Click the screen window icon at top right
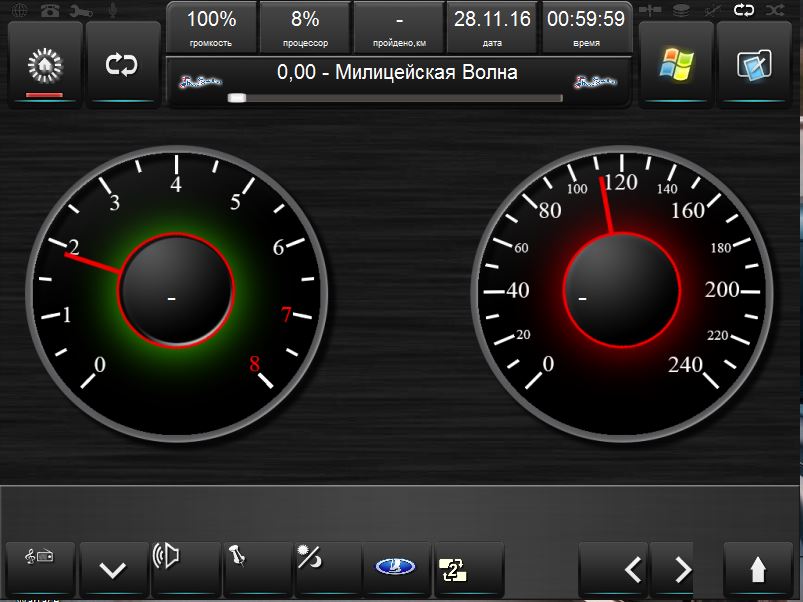803x602 pixels. pos(755,64)
